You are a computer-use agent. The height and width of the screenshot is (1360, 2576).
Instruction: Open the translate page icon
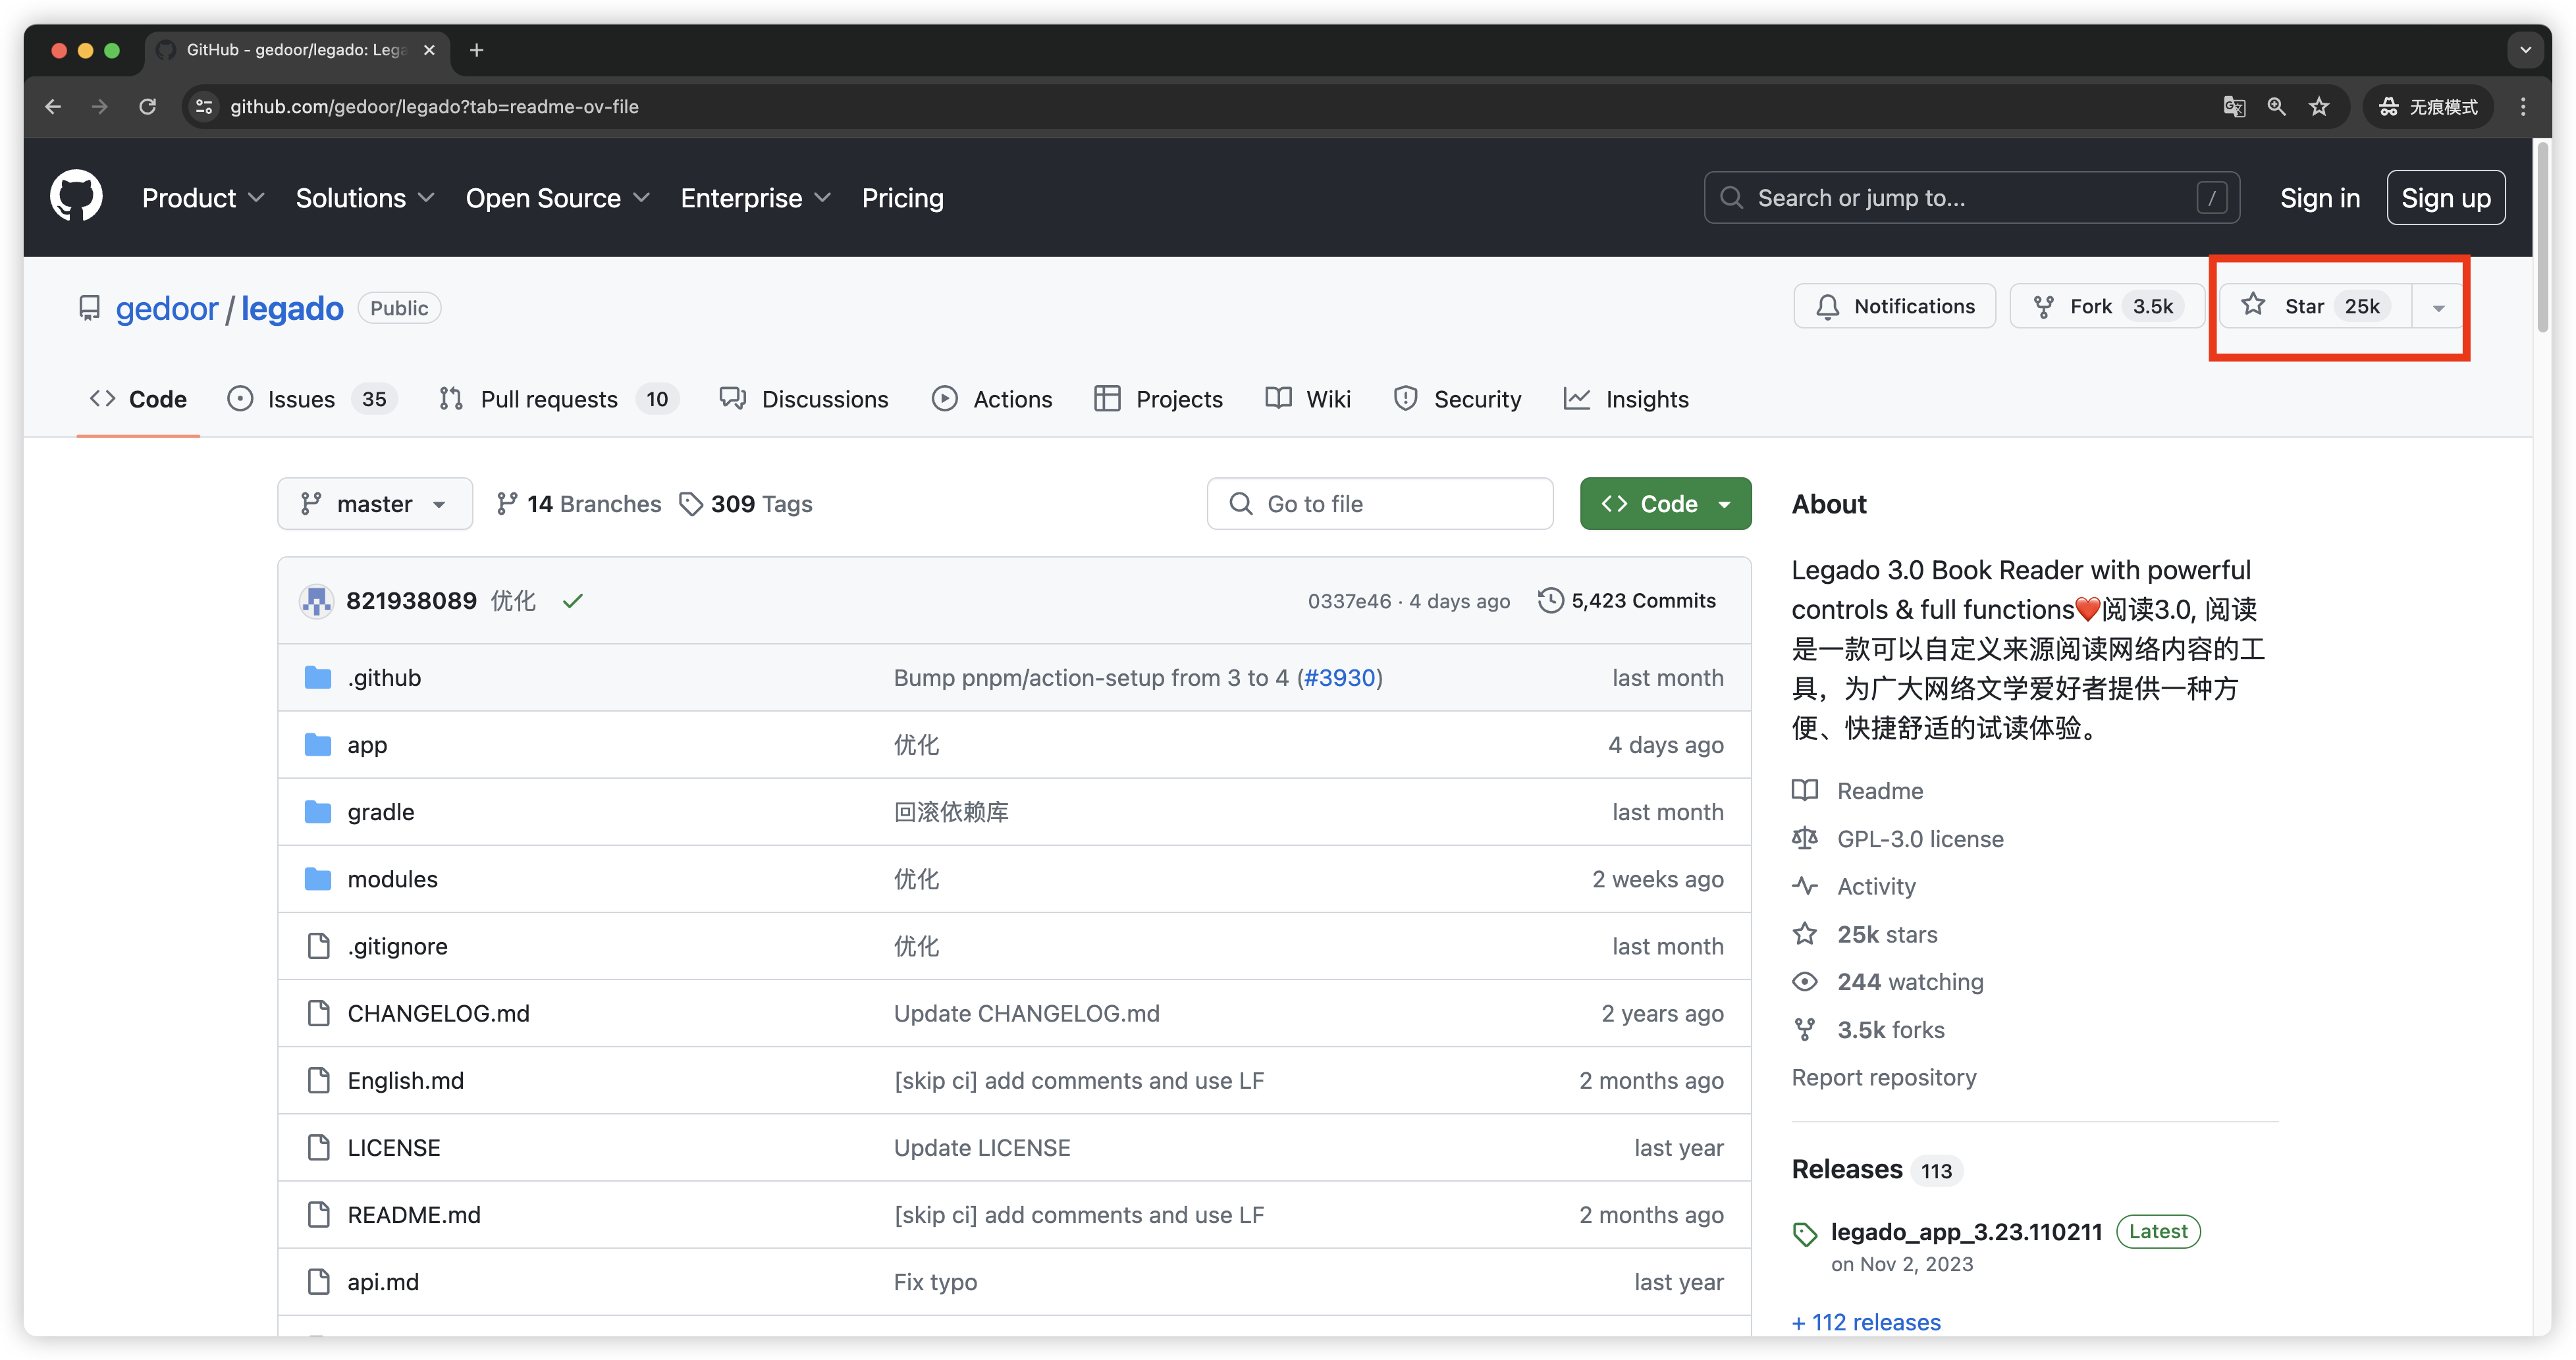click(2234, 106)
